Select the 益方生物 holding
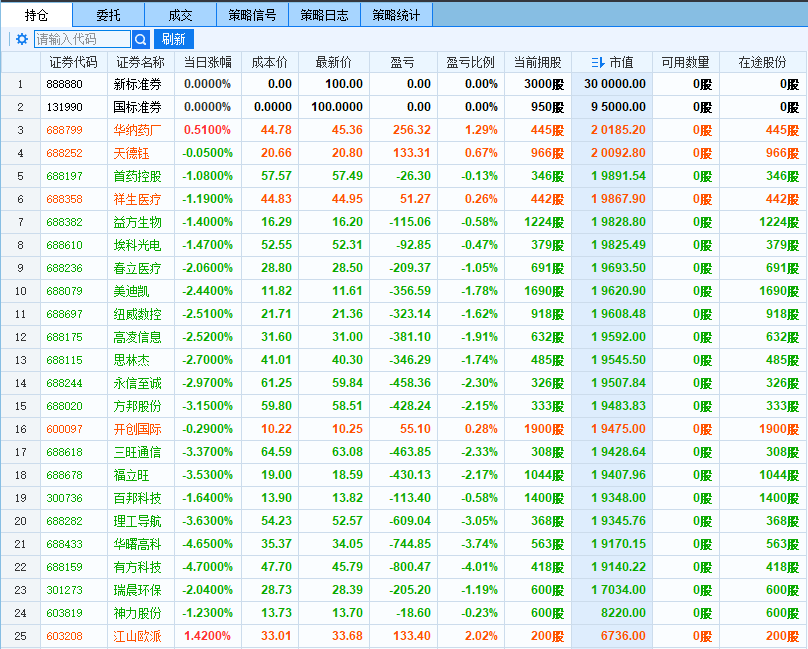The width and height of the screenshot is (808, 649). pyautogui.click(x=138, y=222)
